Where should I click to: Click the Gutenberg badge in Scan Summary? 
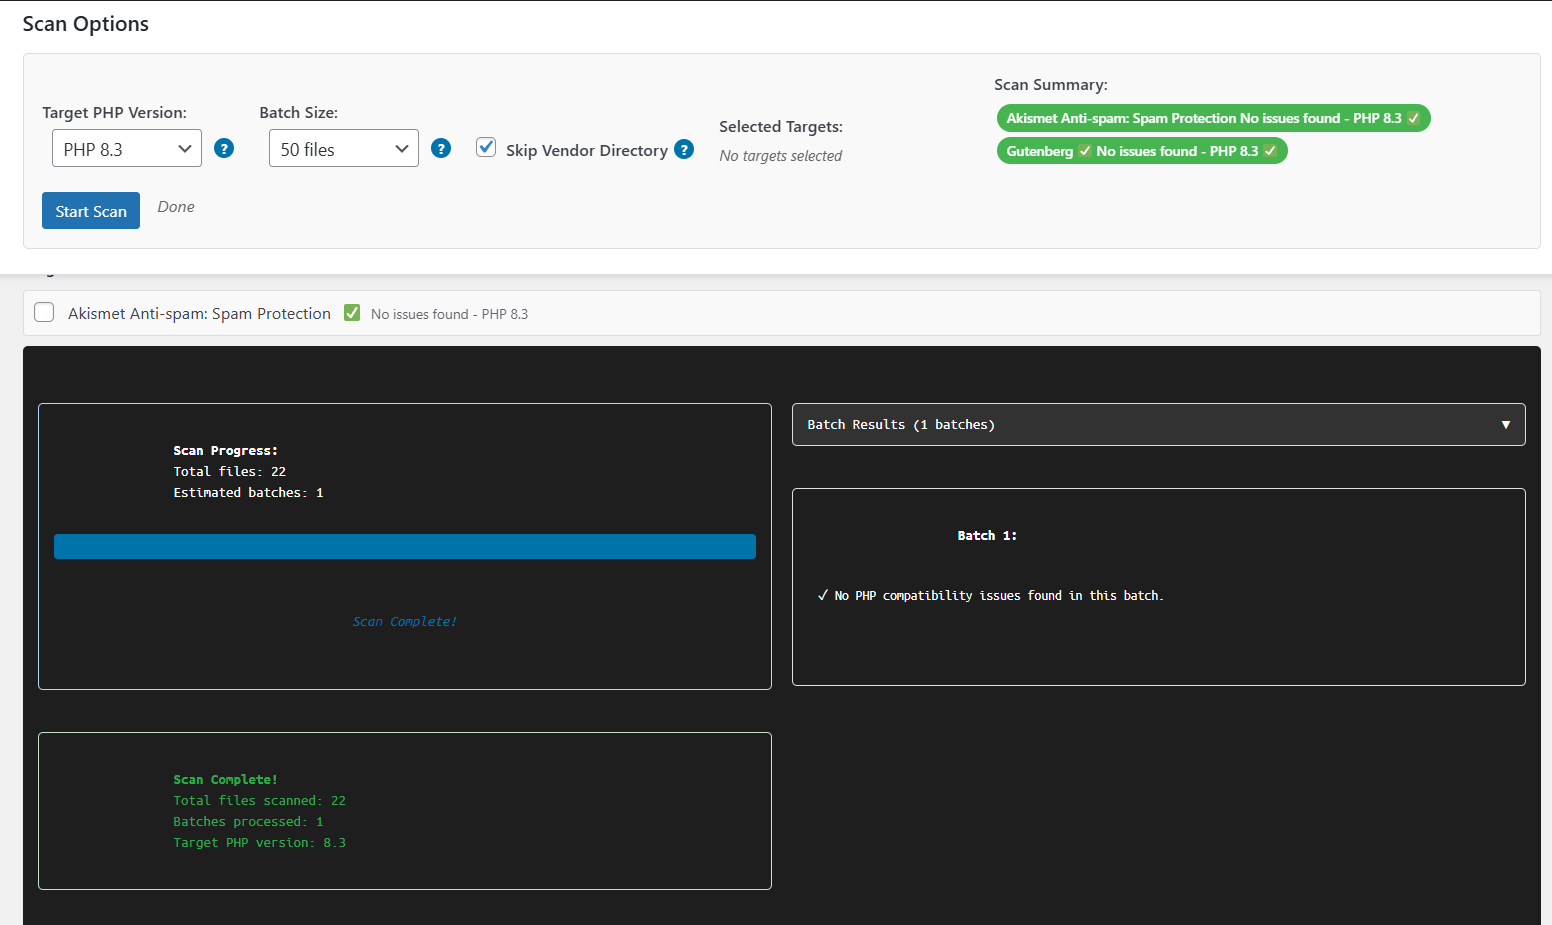pyautogui.click(x=1142, y=151)
